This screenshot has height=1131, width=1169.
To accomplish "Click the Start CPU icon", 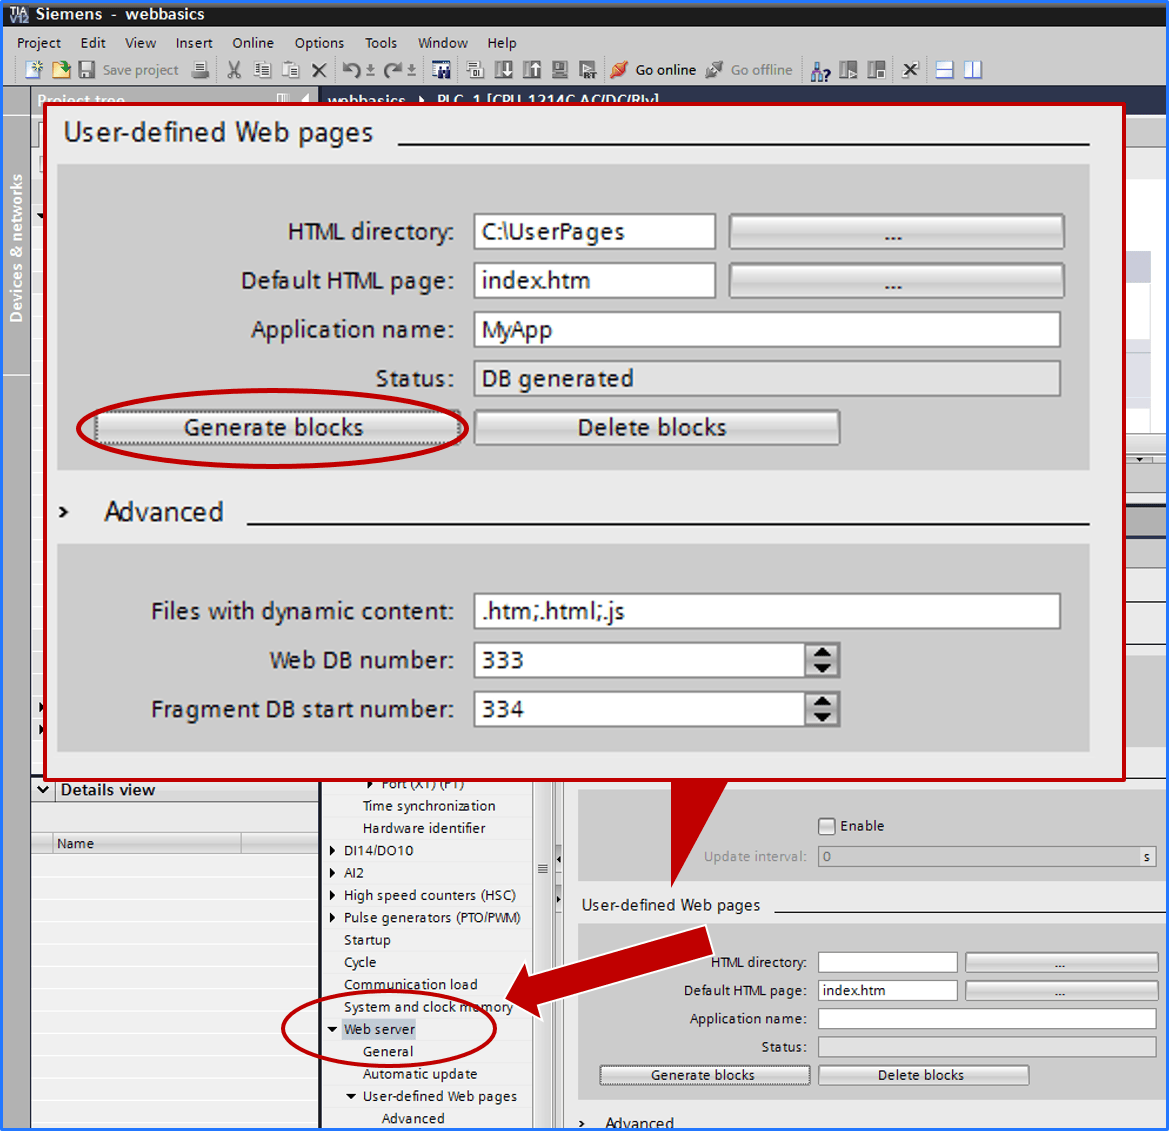I will click(x=848, y=69).
